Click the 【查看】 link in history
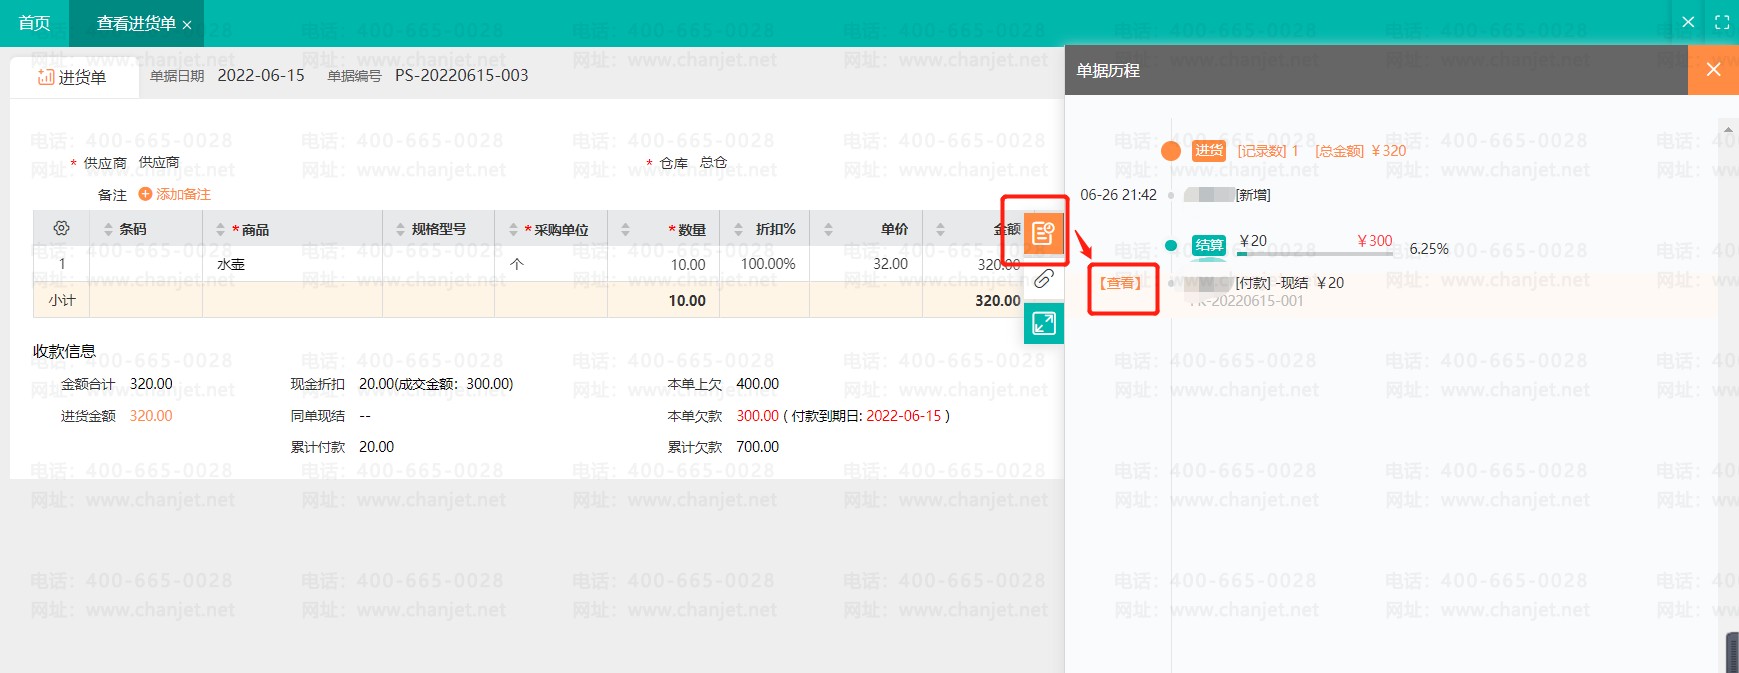The image size is (1739, 673). [x=1120, y=283]
